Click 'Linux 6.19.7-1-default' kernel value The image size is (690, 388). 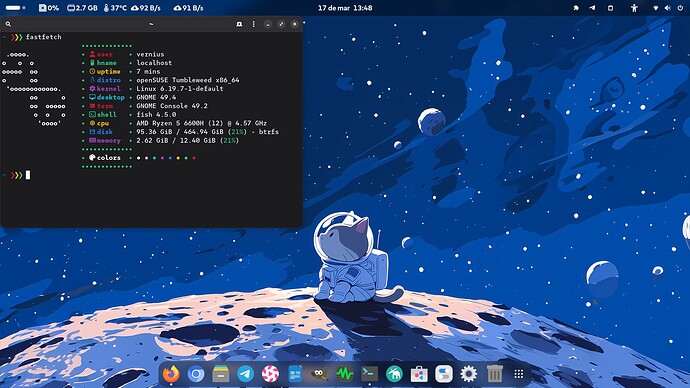(x=180, y=88)
